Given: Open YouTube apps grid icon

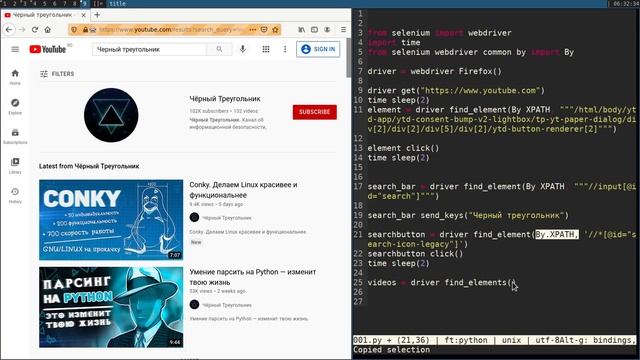Looking at the screenshot, I should (x=266, y=49).
